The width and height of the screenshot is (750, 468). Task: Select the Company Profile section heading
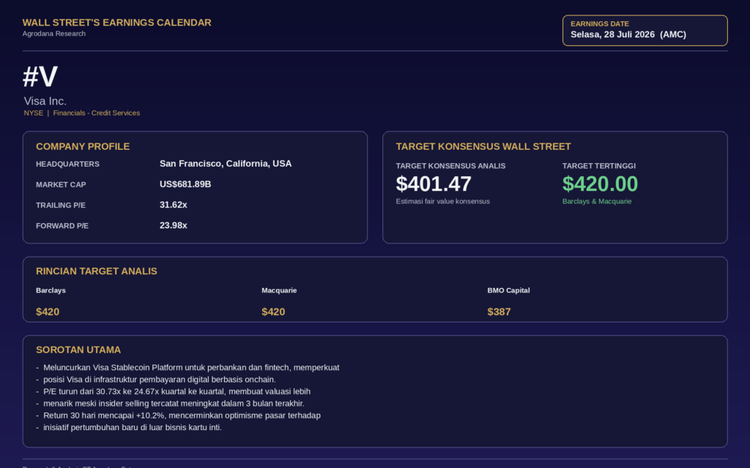83,146
